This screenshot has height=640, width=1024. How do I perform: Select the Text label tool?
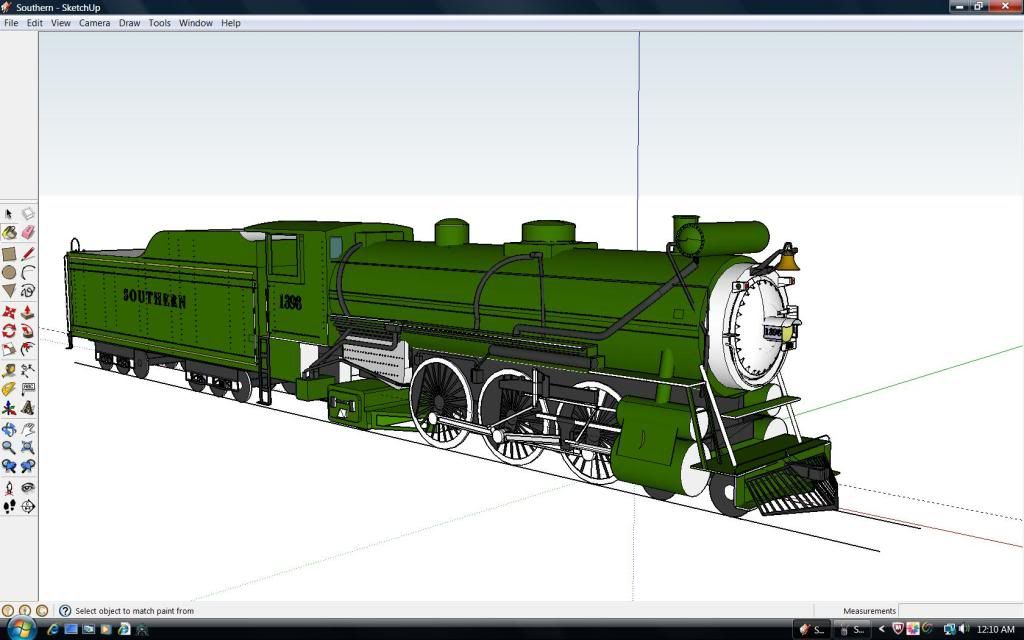coord(27,389)
